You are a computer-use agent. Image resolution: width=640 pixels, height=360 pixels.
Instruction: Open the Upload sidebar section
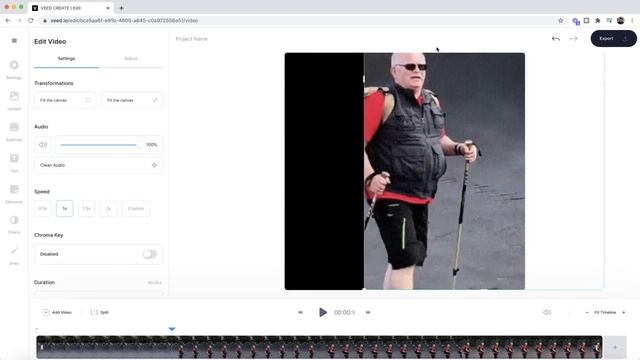coord(14,100)
